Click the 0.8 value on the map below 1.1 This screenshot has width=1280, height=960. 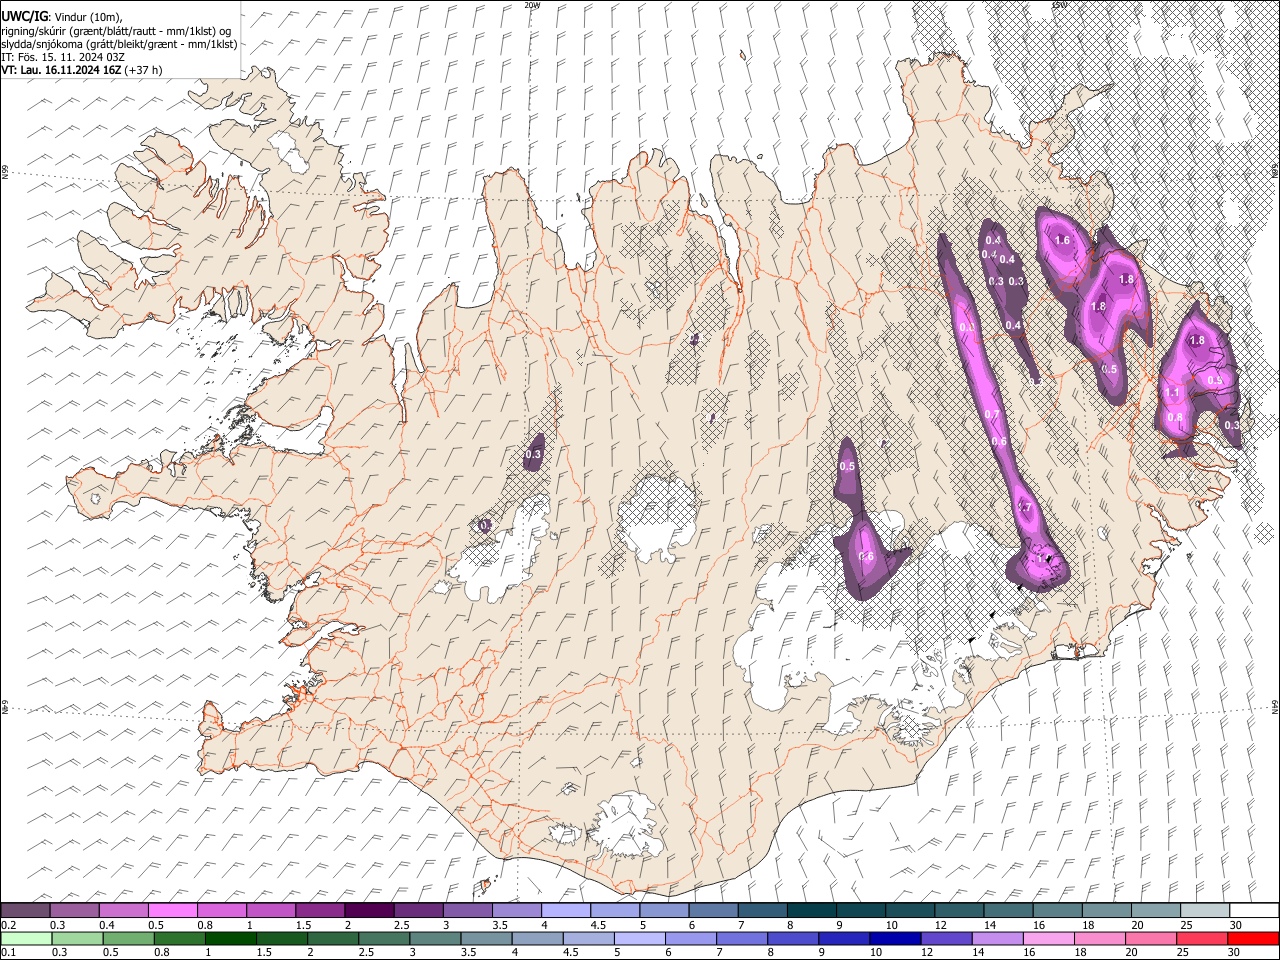point(1175,417)
